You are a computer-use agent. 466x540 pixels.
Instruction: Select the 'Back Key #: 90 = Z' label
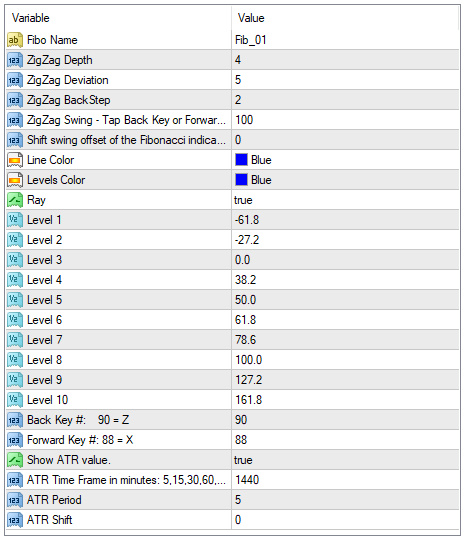click(78, 419)
